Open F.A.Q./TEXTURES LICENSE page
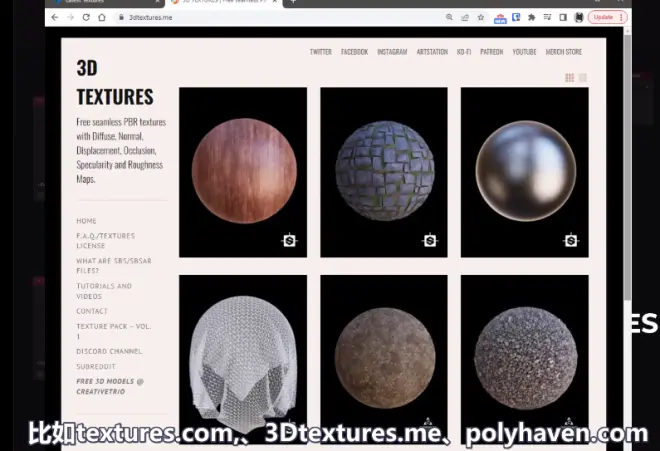Viewport: 660px width, 451px height. point(106,240)
